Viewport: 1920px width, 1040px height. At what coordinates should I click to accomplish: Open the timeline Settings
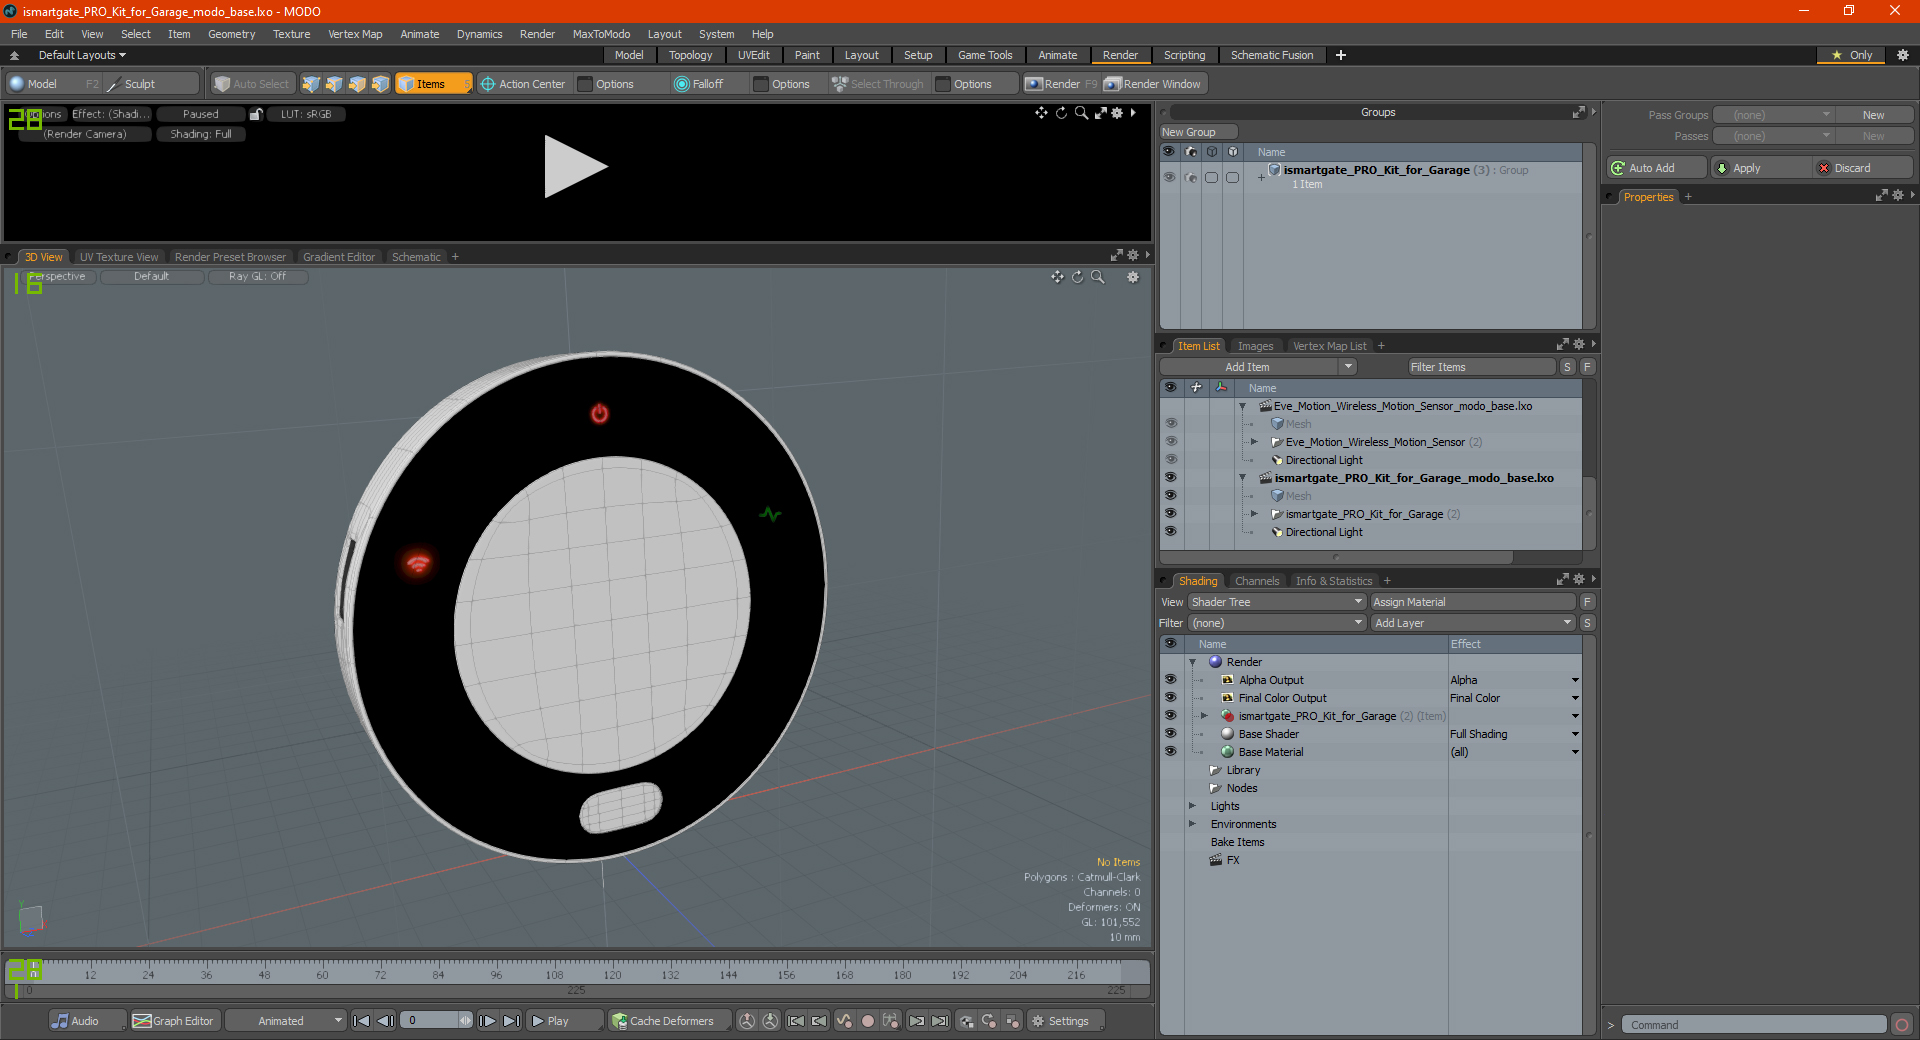coord(1066,1021)
